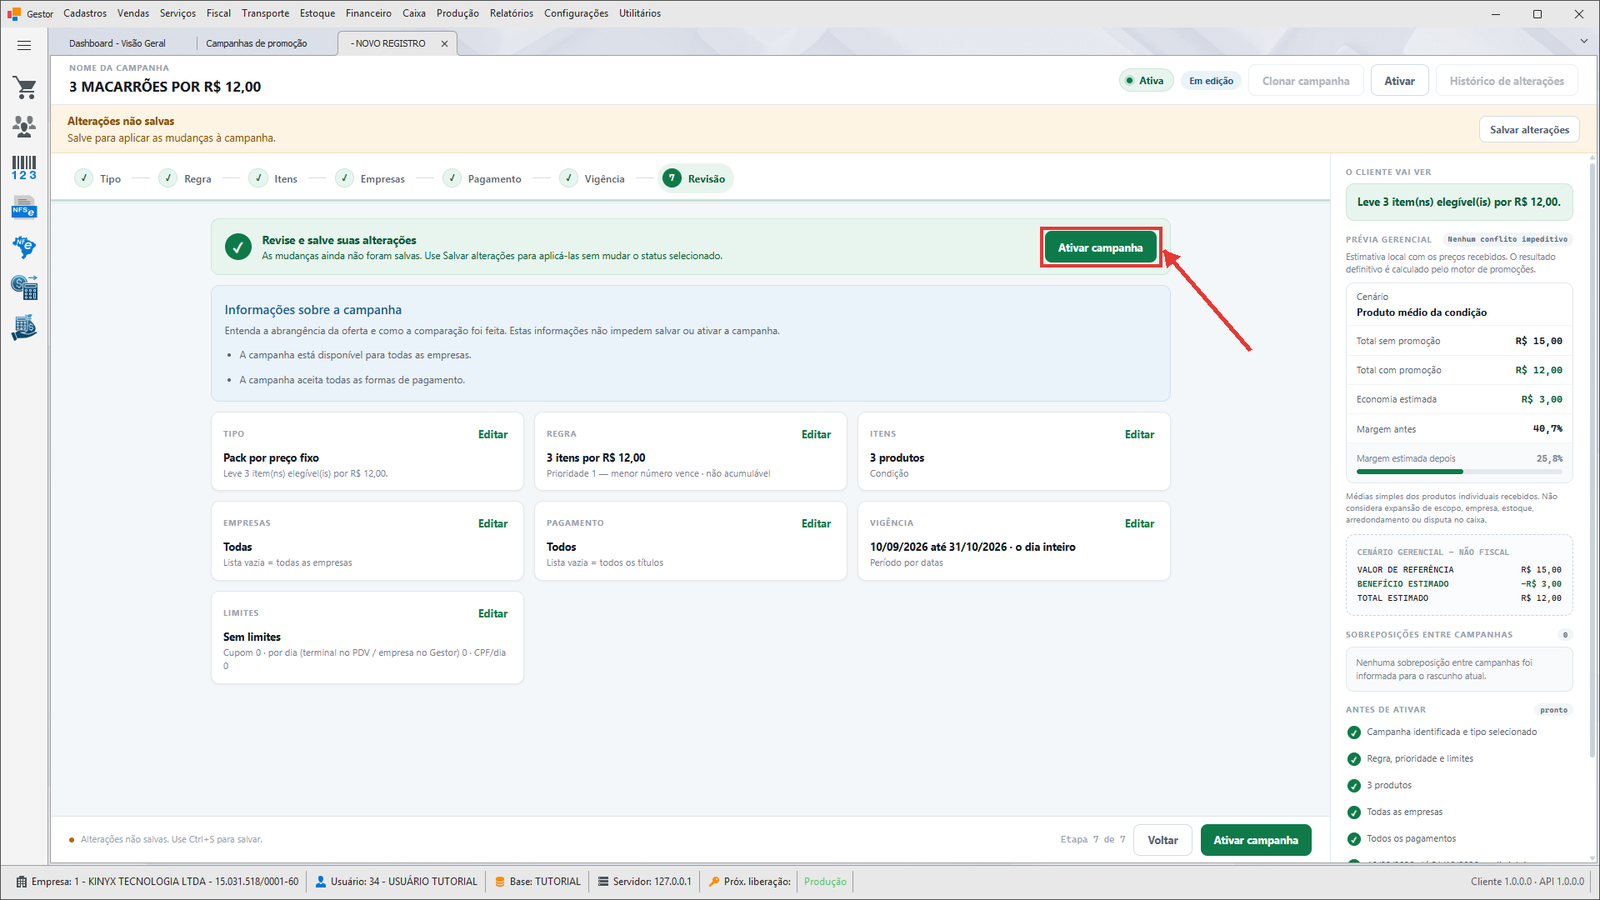Screen dimensions: 1600x900
Task: Go to the Pagamento wizard step
Action: tap(482, 179)
